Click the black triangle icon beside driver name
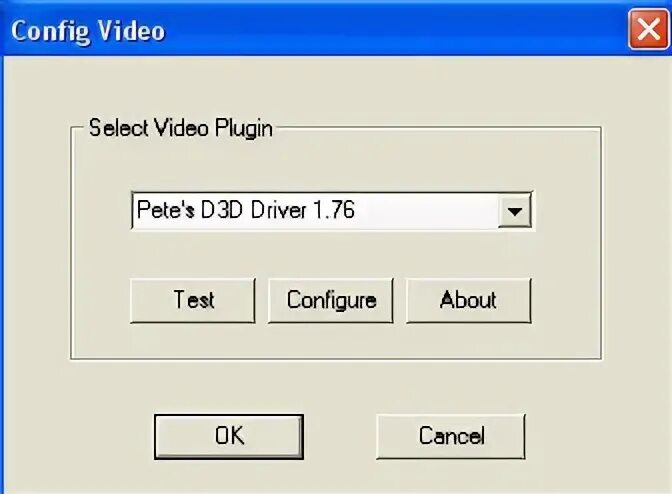This screenshot has width=672, height=494. click(514, 211)
